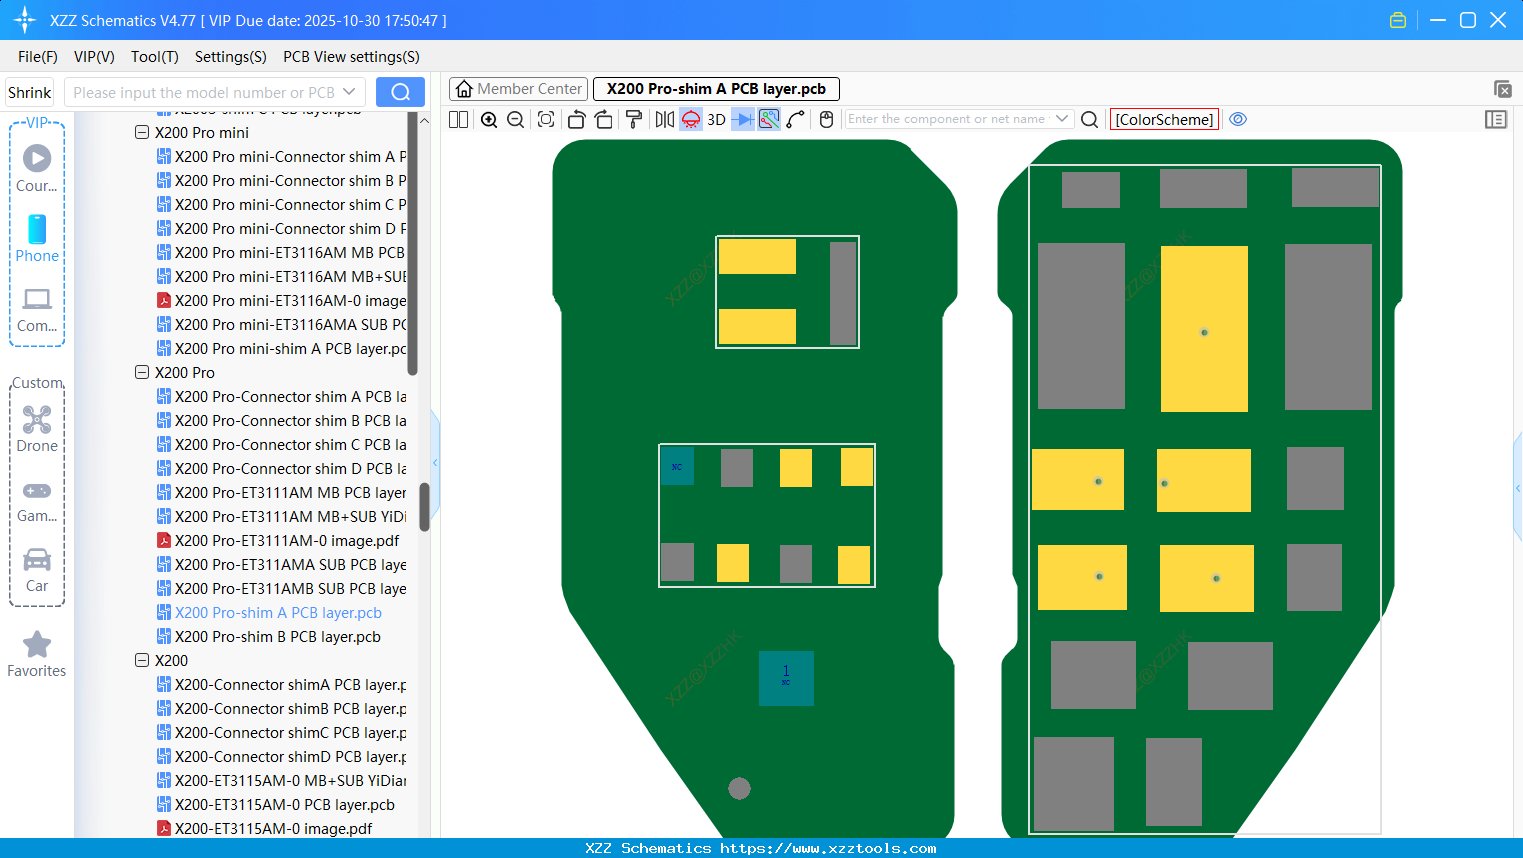Click the mirror flip board icon
1523x858 pixels.
(x=663, y=119)
